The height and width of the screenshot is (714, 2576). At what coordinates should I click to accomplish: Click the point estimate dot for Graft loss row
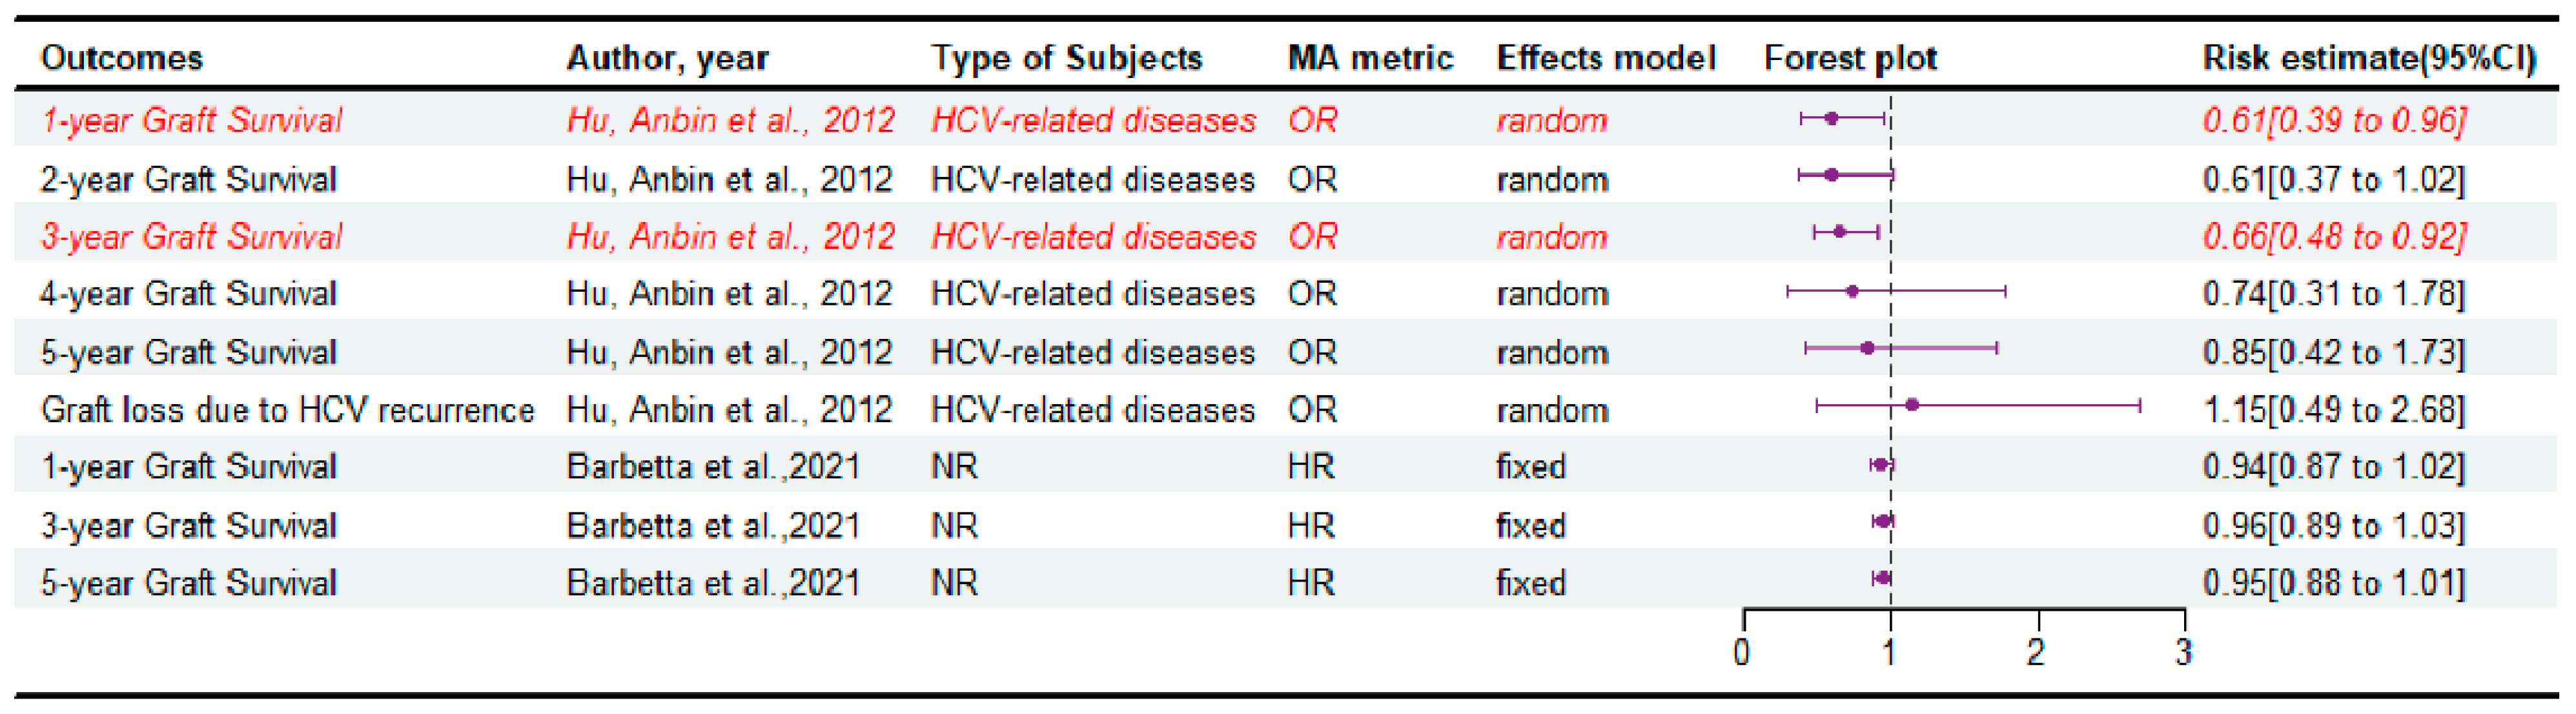(x=1912, y=405)
